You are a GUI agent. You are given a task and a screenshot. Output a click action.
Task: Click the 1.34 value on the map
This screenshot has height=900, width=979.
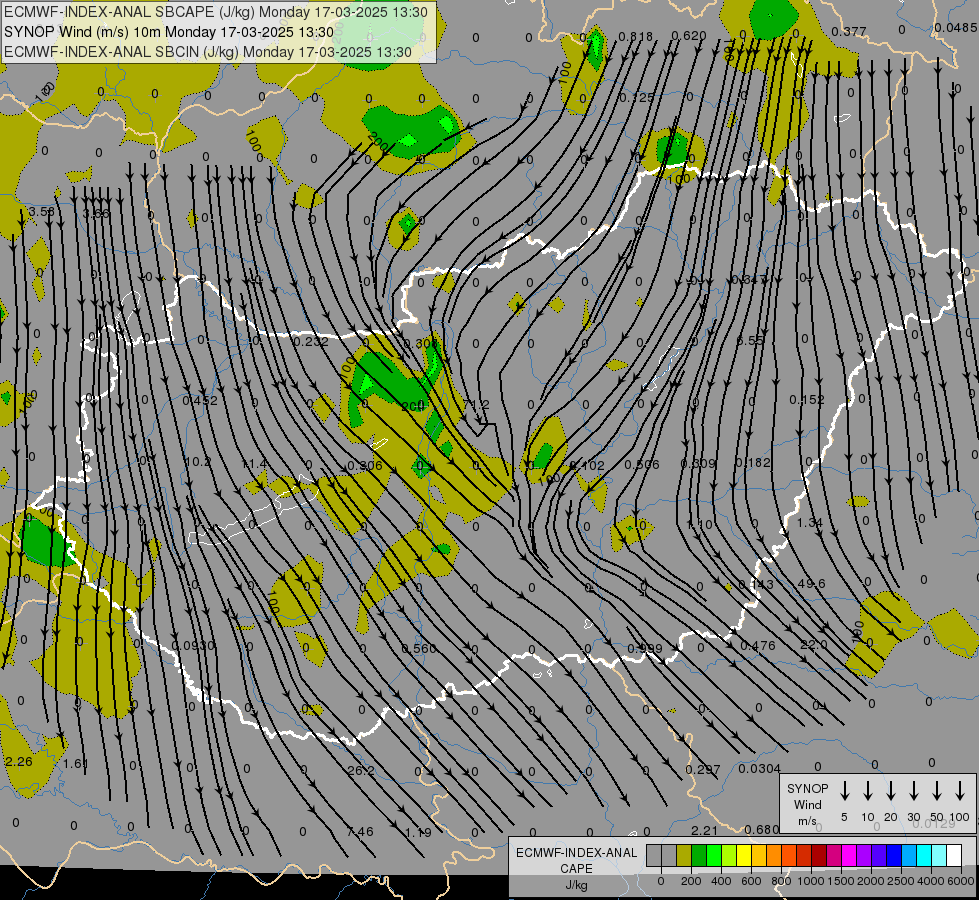click(810, 522)
